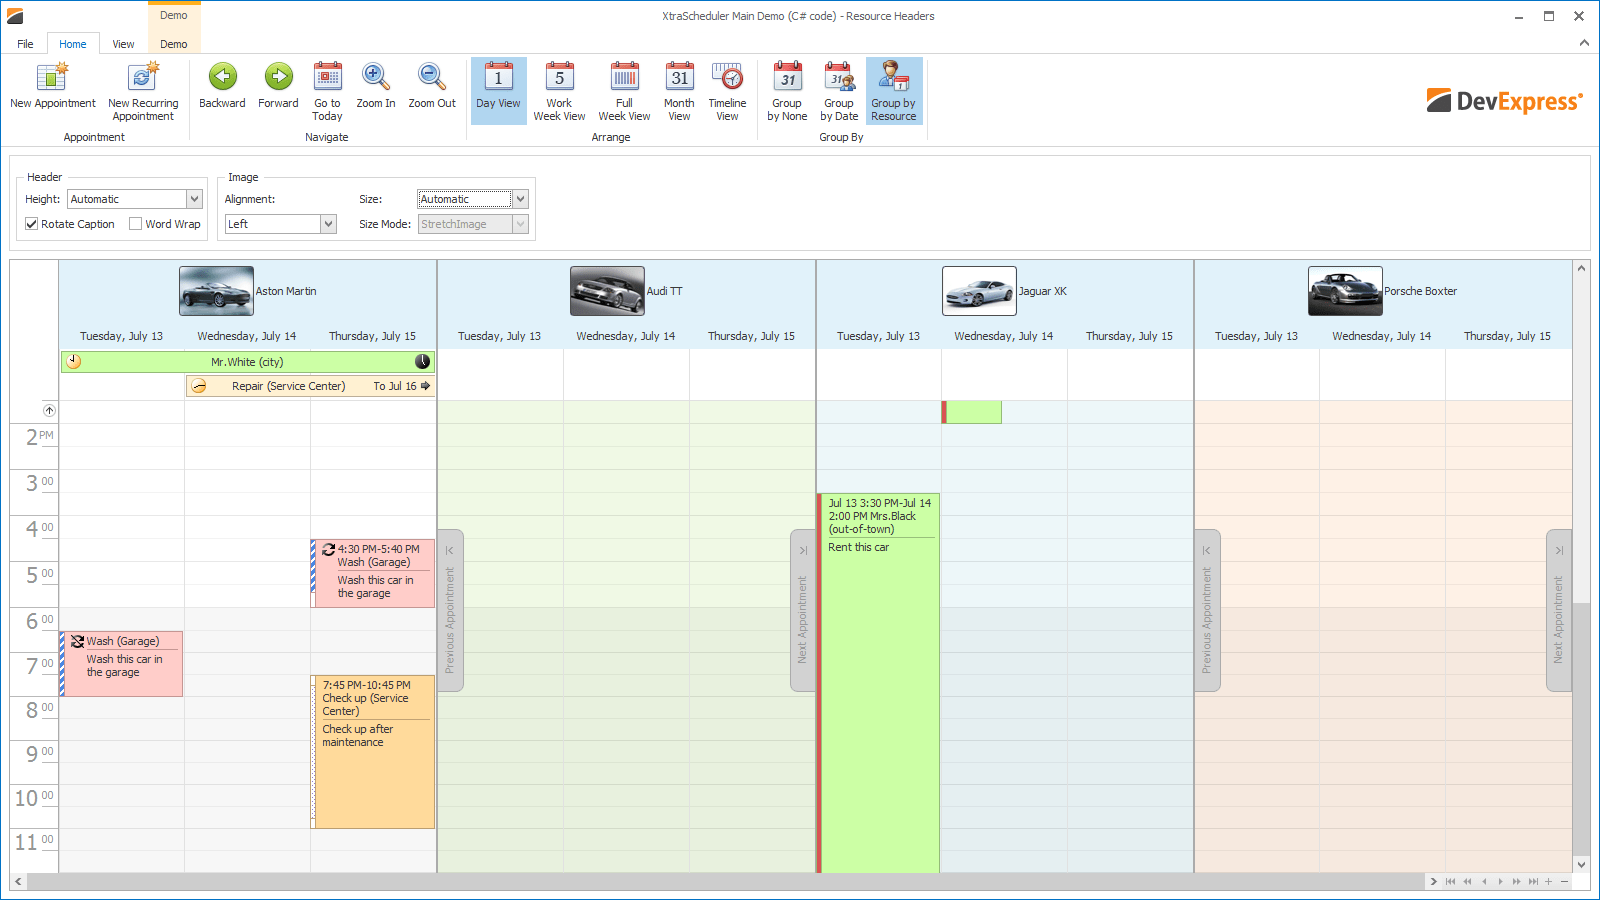Switch to Full Week View
1600x900 pixels.
click(624, 92)
